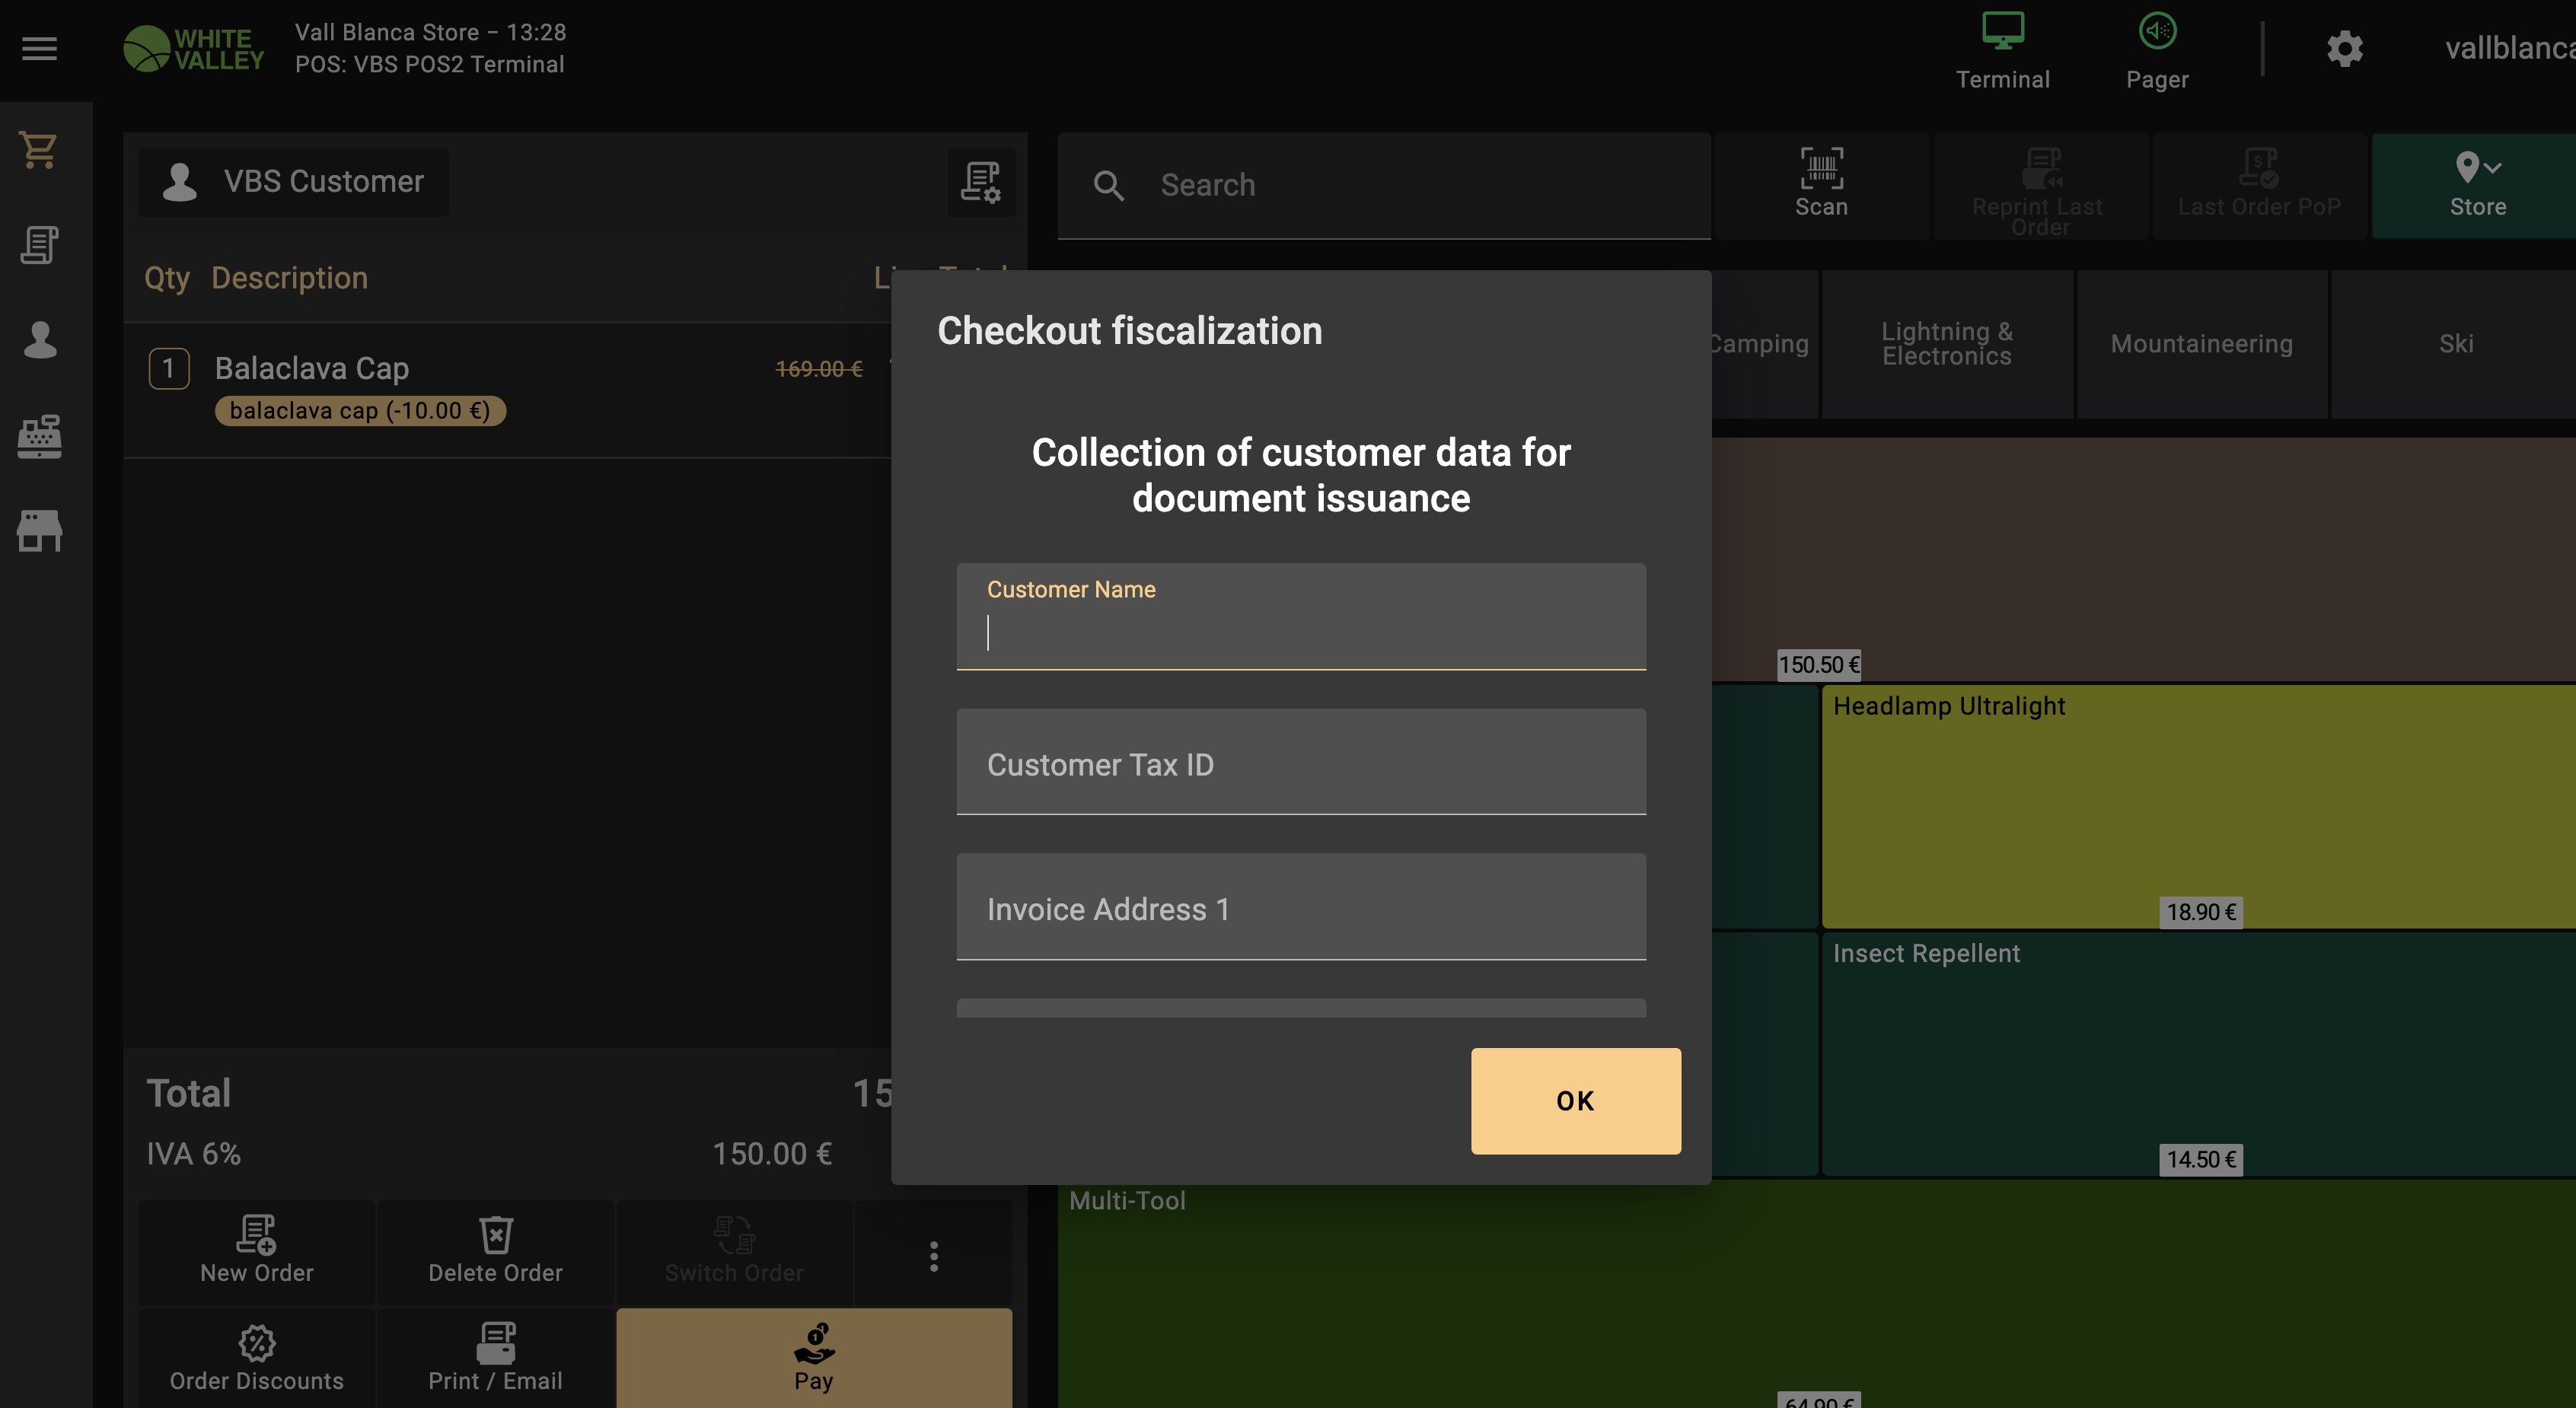Screen dimensions: 2576x1408
Task: Open the receipts sidebar icon
Action: tap(39, 245)
